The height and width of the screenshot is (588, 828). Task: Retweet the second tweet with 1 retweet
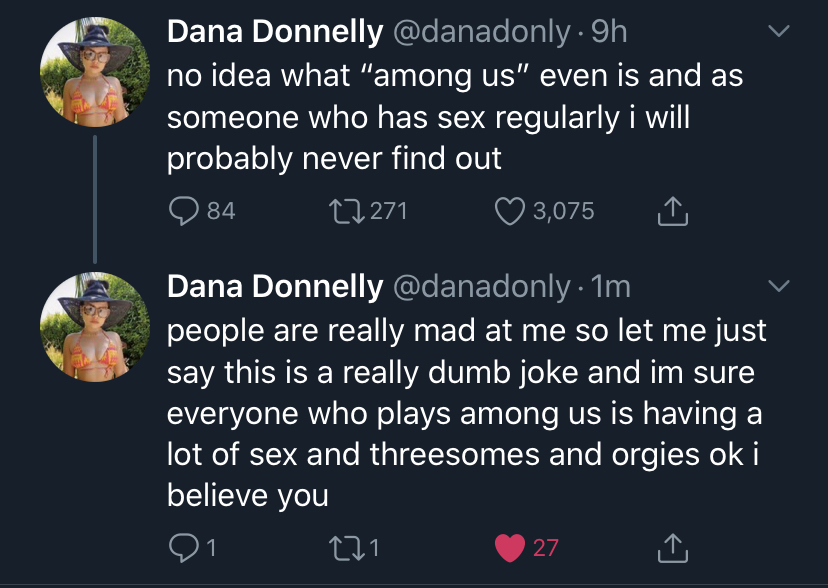343,547
